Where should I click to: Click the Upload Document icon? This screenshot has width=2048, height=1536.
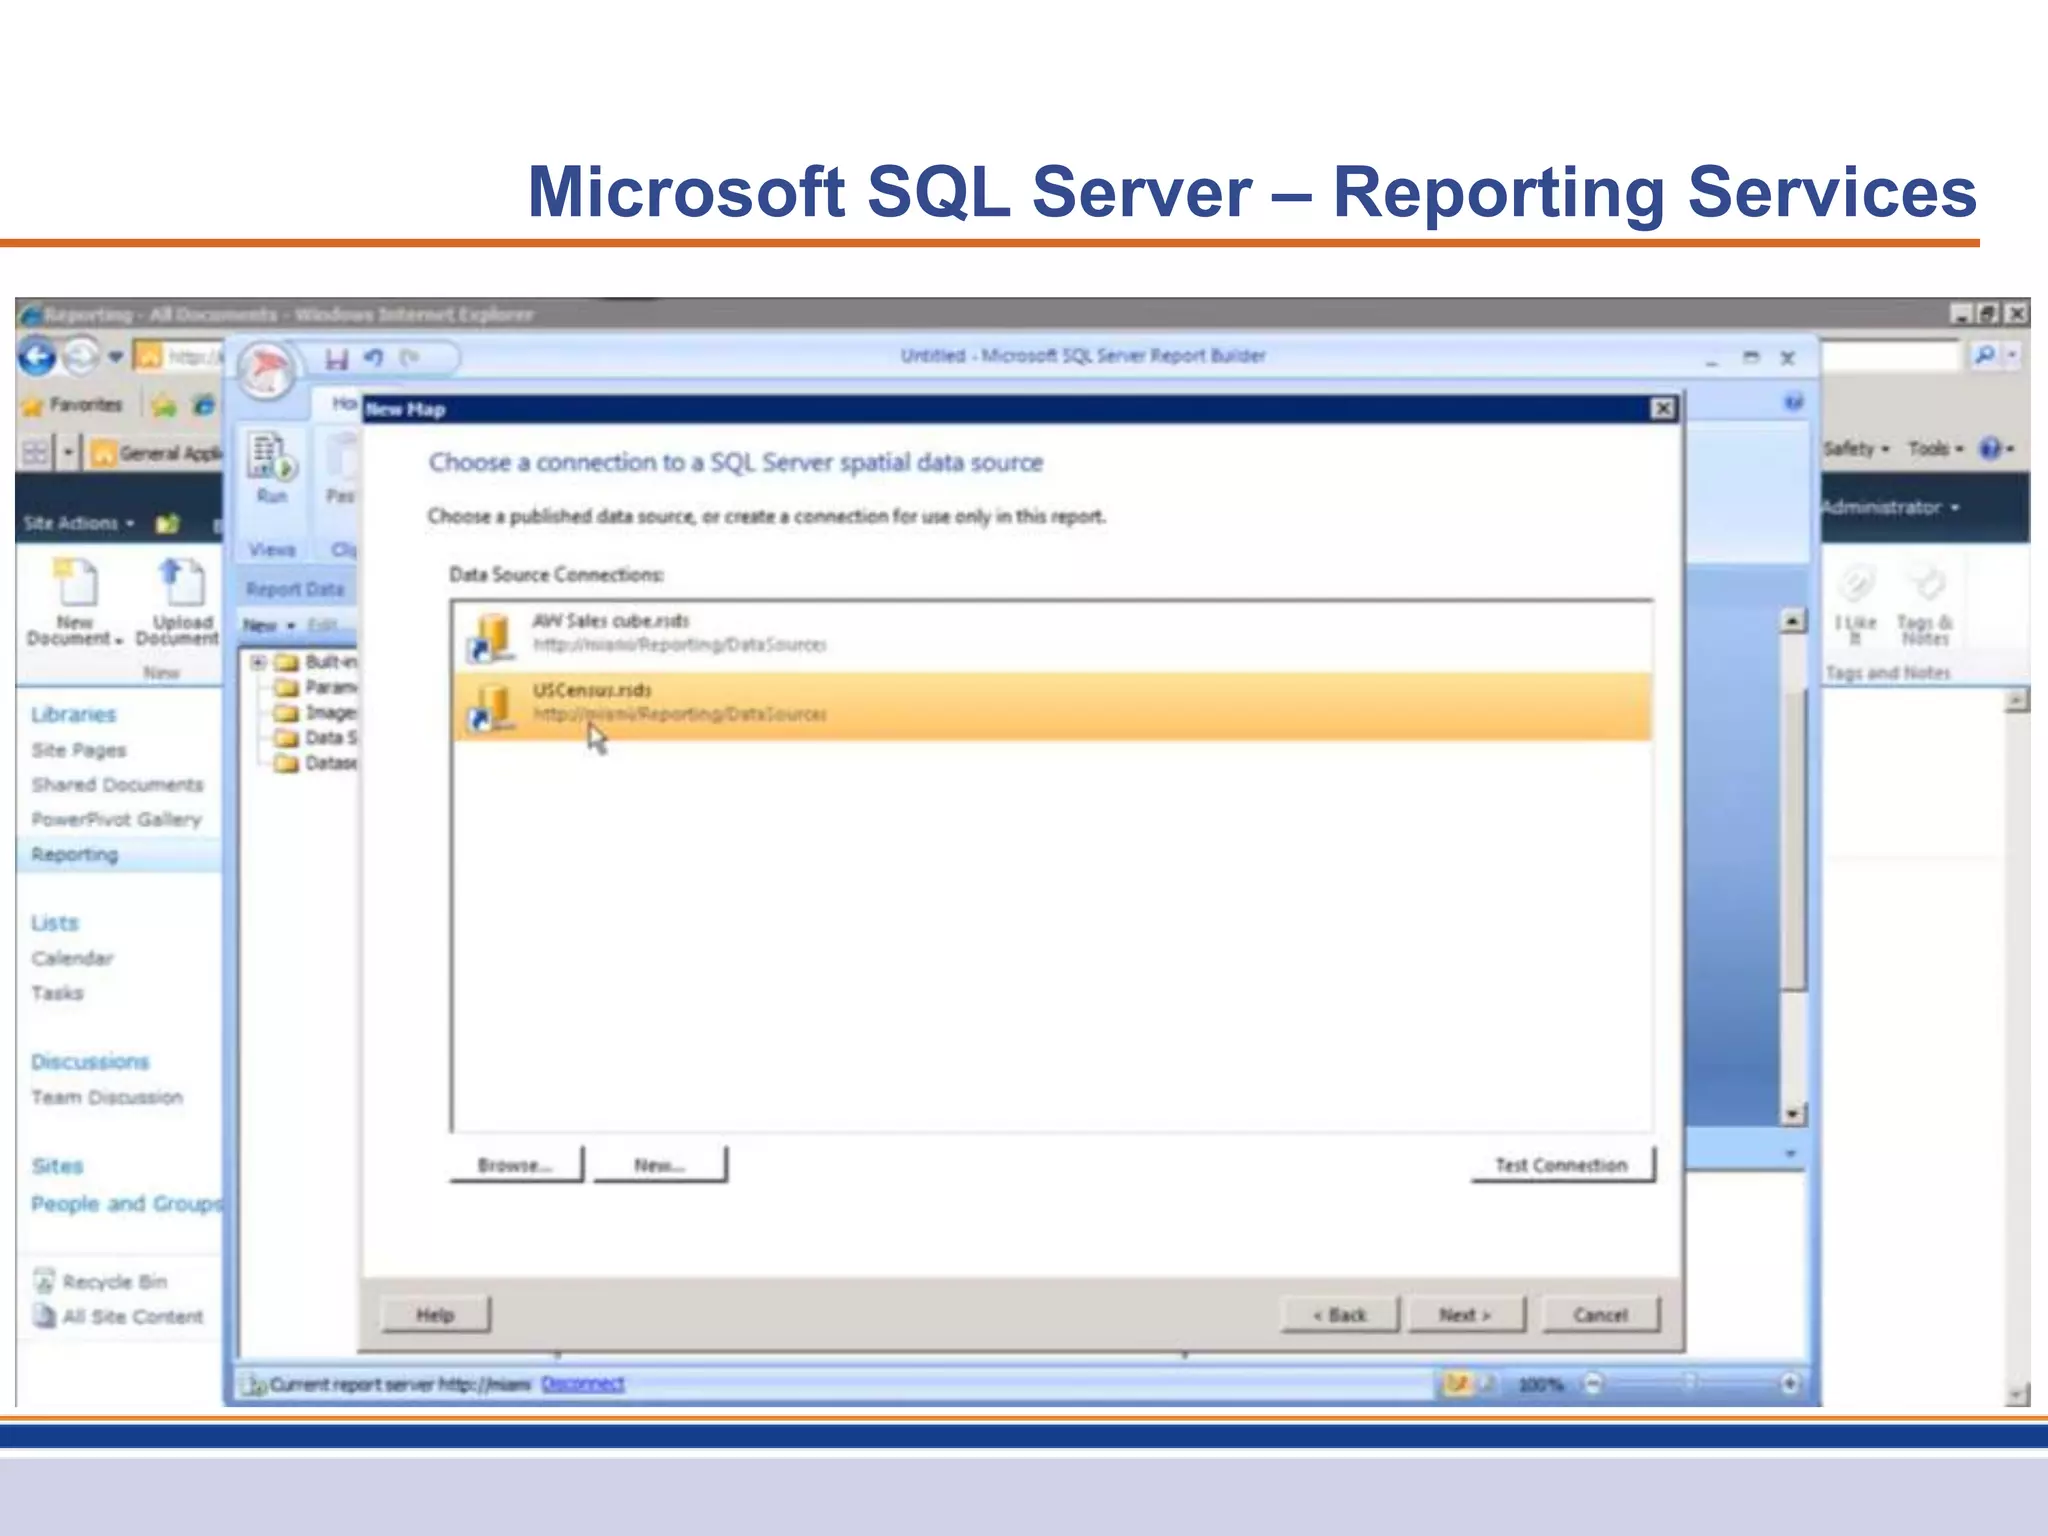[x=181, y=582]
